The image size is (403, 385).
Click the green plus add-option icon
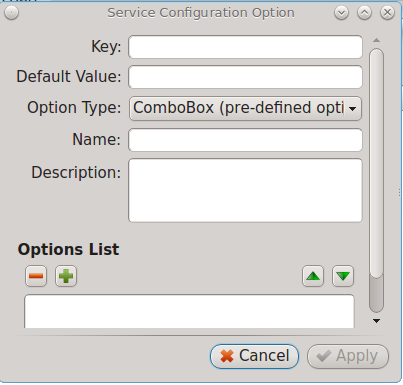tap(66, 276)
